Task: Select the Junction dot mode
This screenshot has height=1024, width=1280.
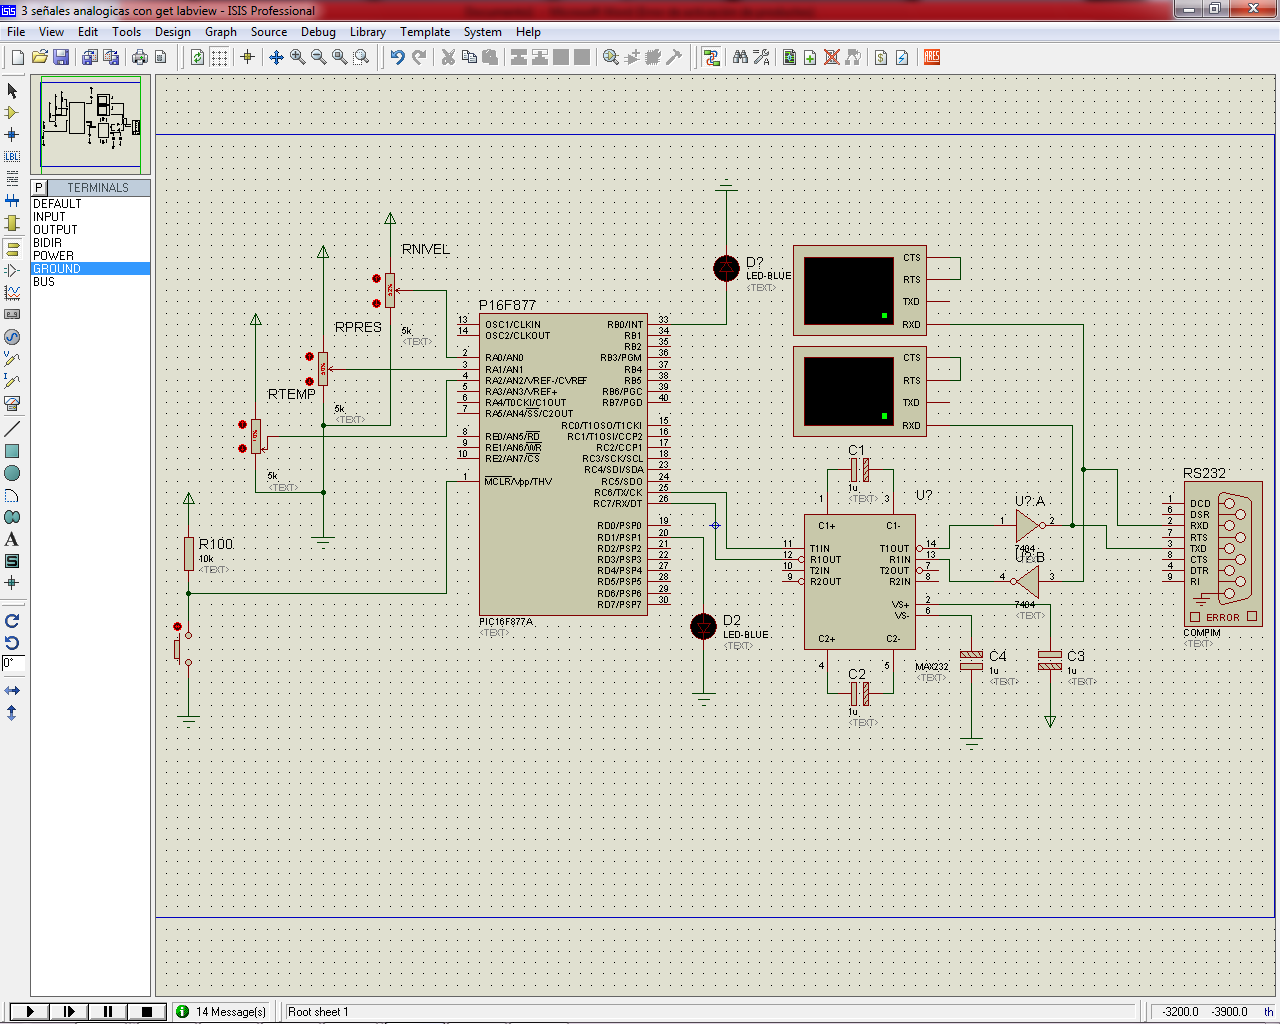Action: point(12,134)
